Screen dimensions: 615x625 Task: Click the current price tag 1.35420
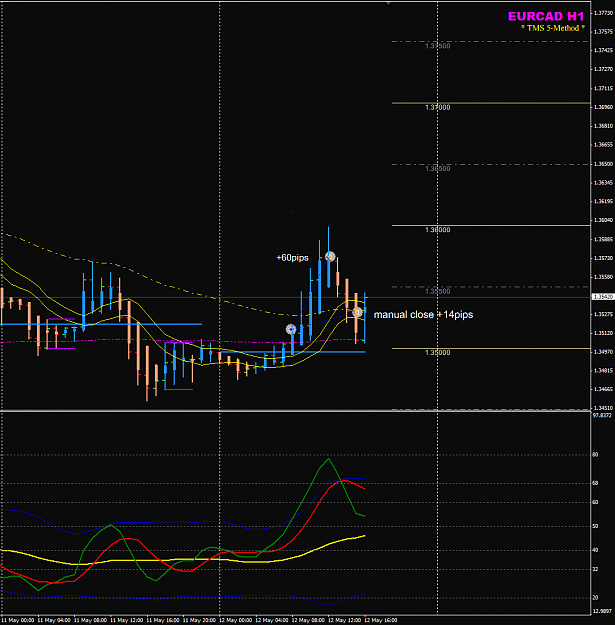tap(603, 297)
